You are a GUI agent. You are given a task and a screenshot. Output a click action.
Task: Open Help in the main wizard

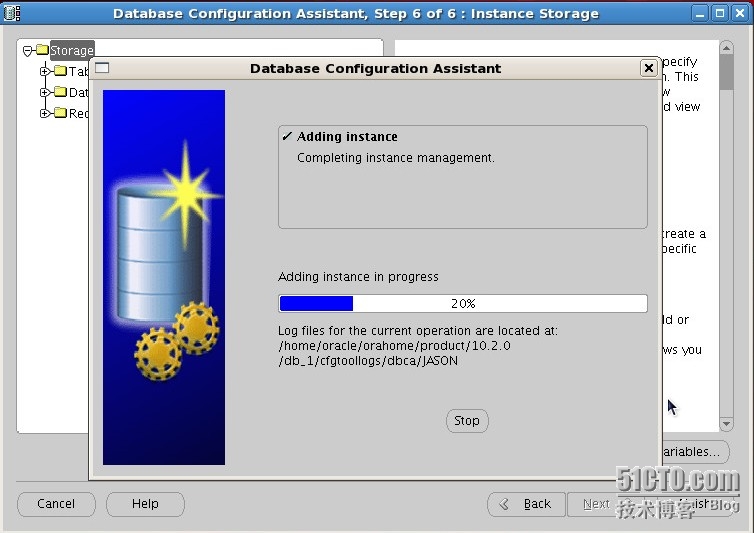pos(145,504)
